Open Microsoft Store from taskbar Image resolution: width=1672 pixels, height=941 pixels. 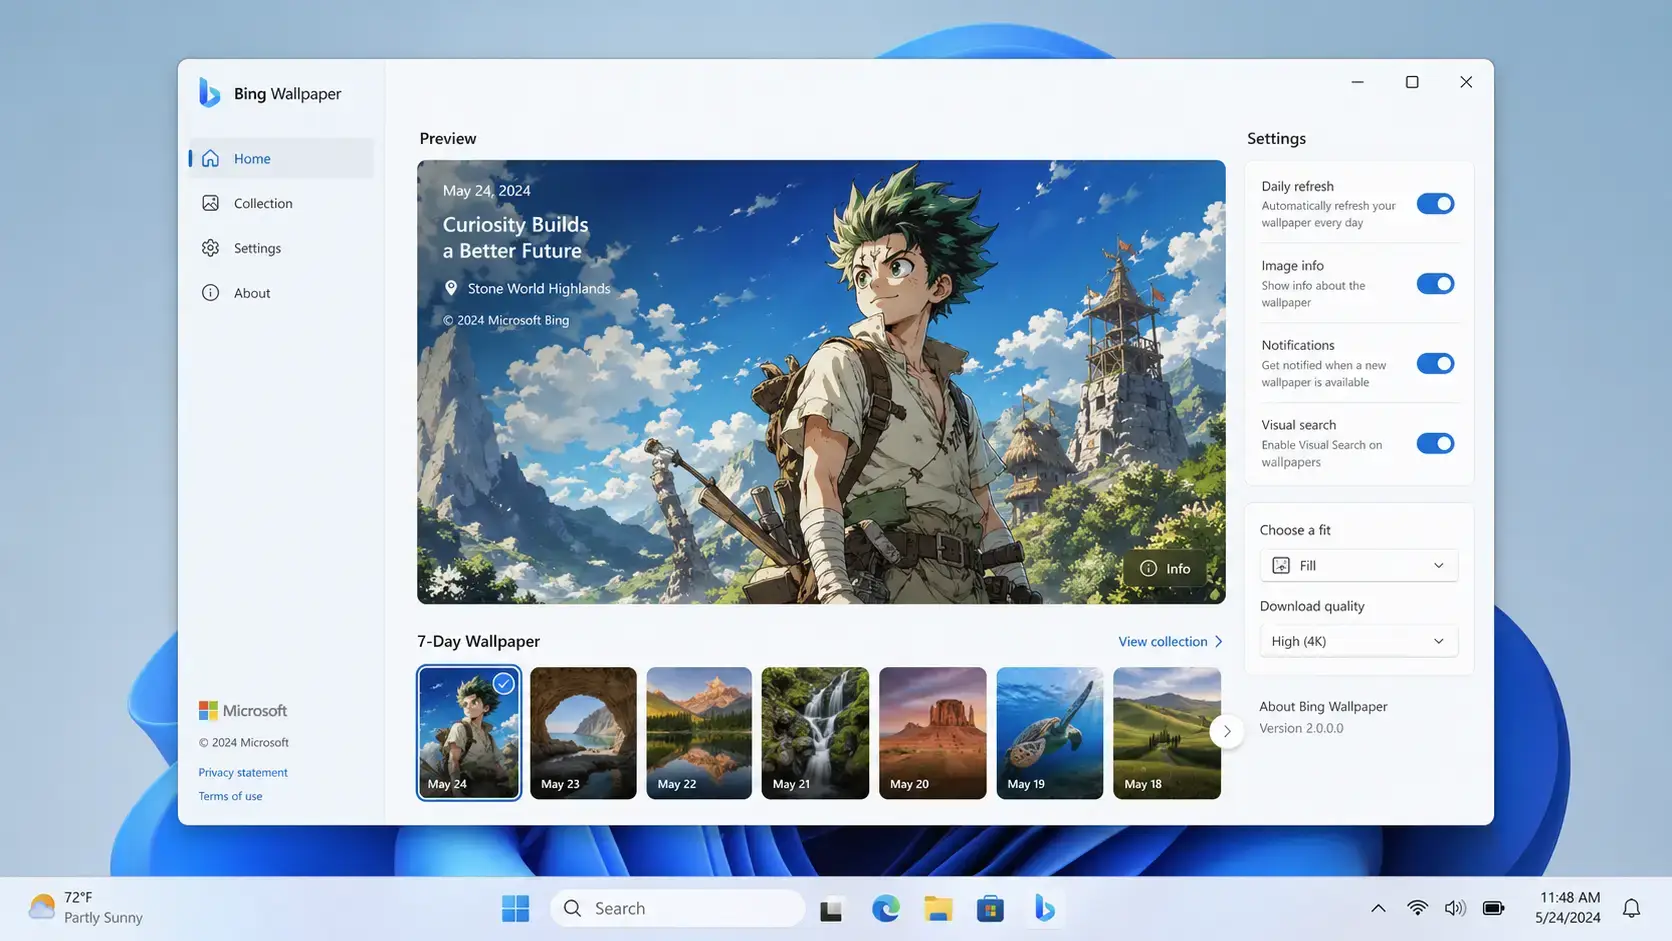pos(990,908)
